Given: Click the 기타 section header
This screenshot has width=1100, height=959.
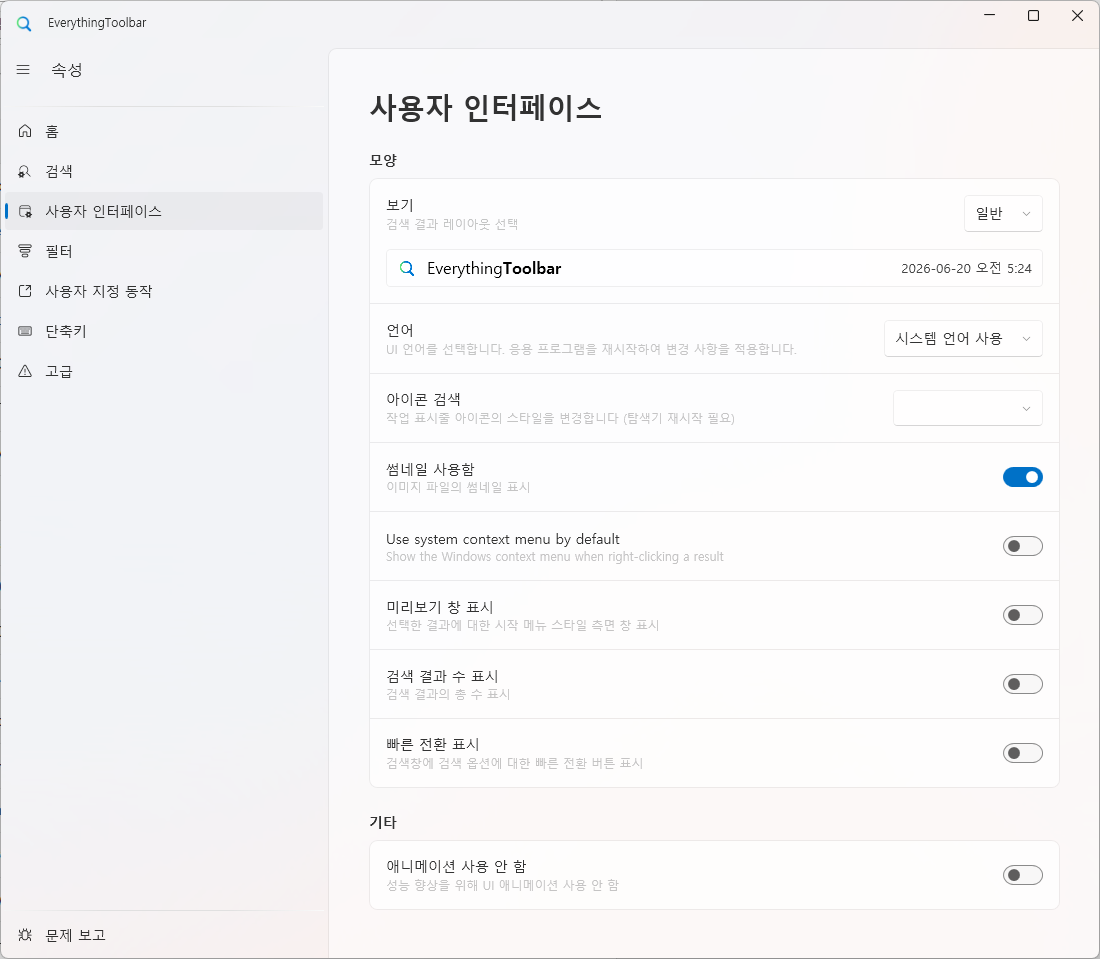Looking at the screenshot, I should click(383, 822).
